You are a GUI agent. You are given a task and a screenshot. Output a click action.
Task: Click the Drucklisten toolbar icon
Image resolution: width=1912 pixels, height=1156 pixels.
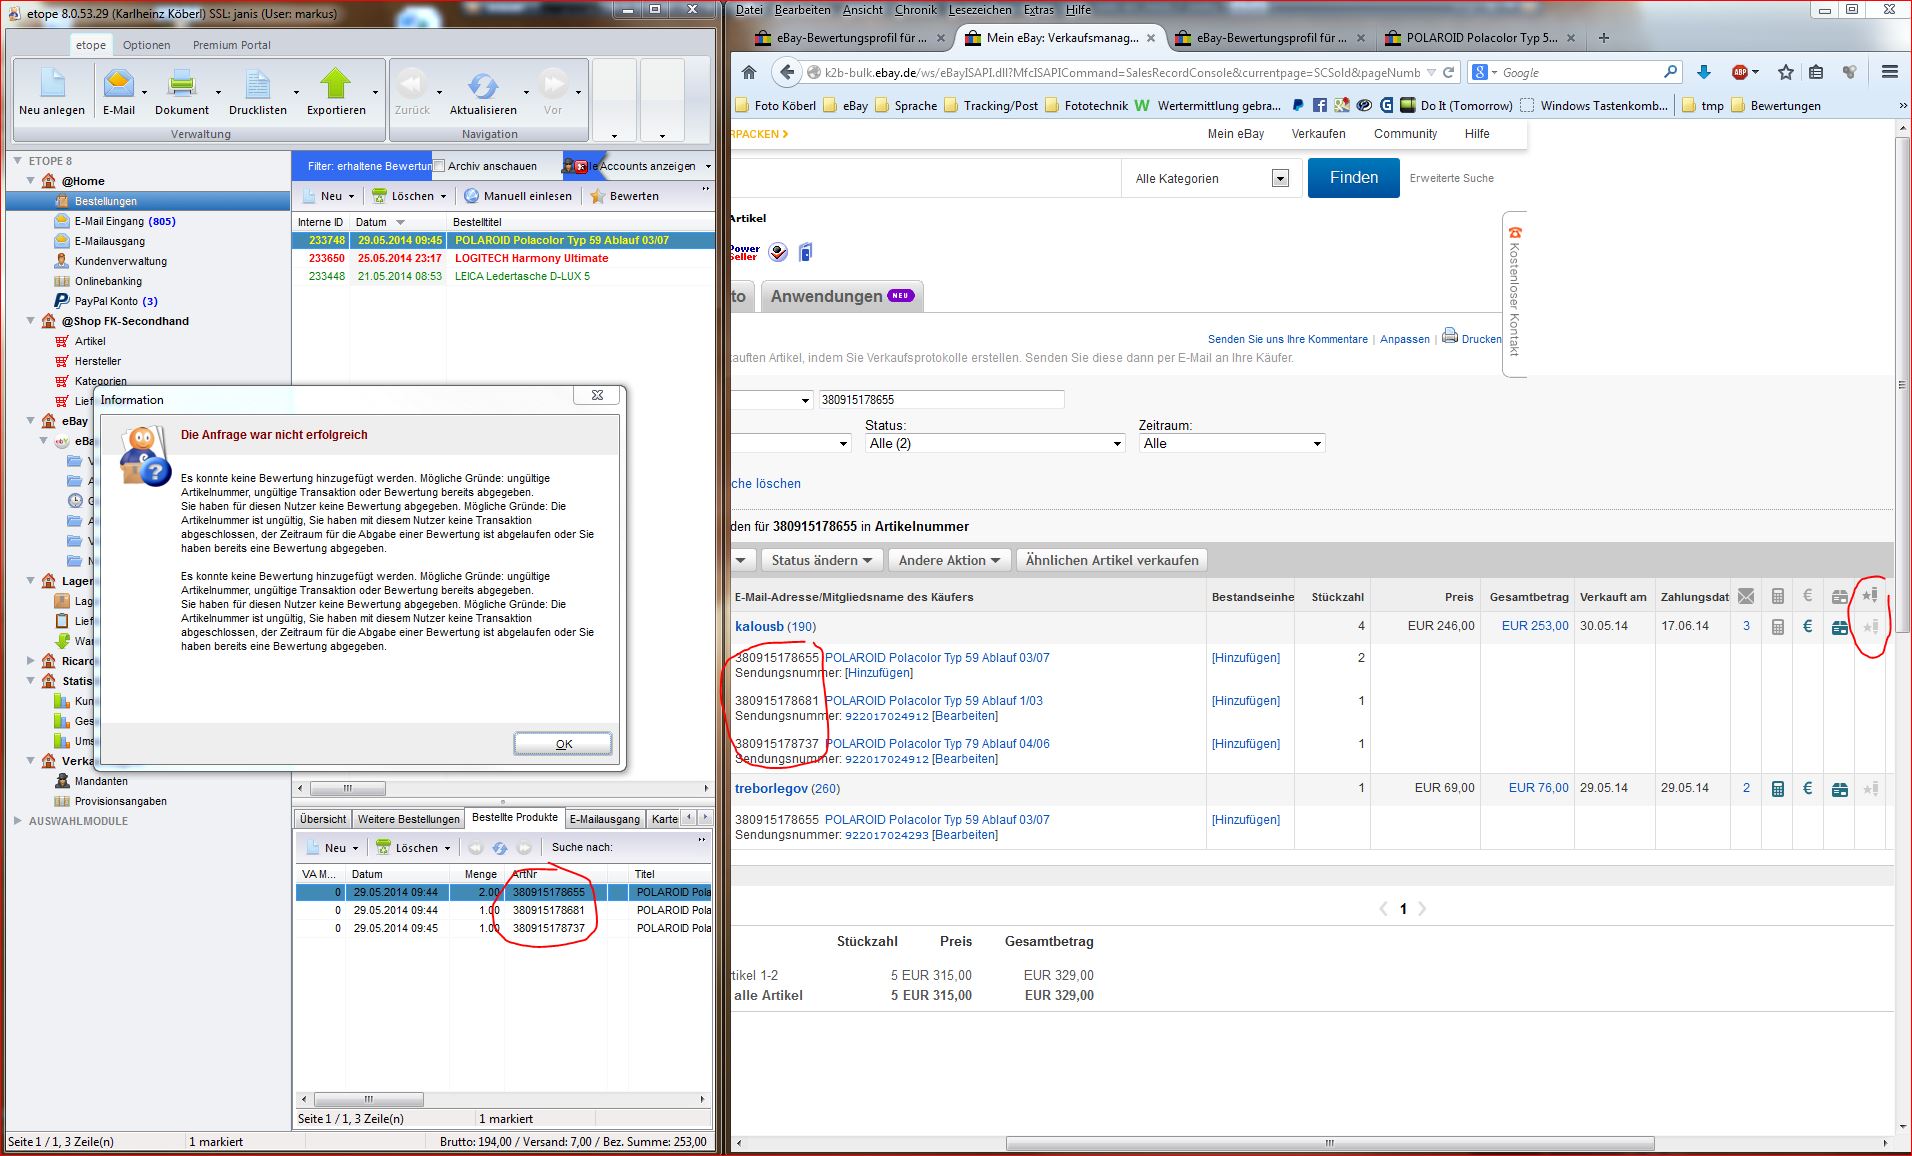tap(258, 85)
